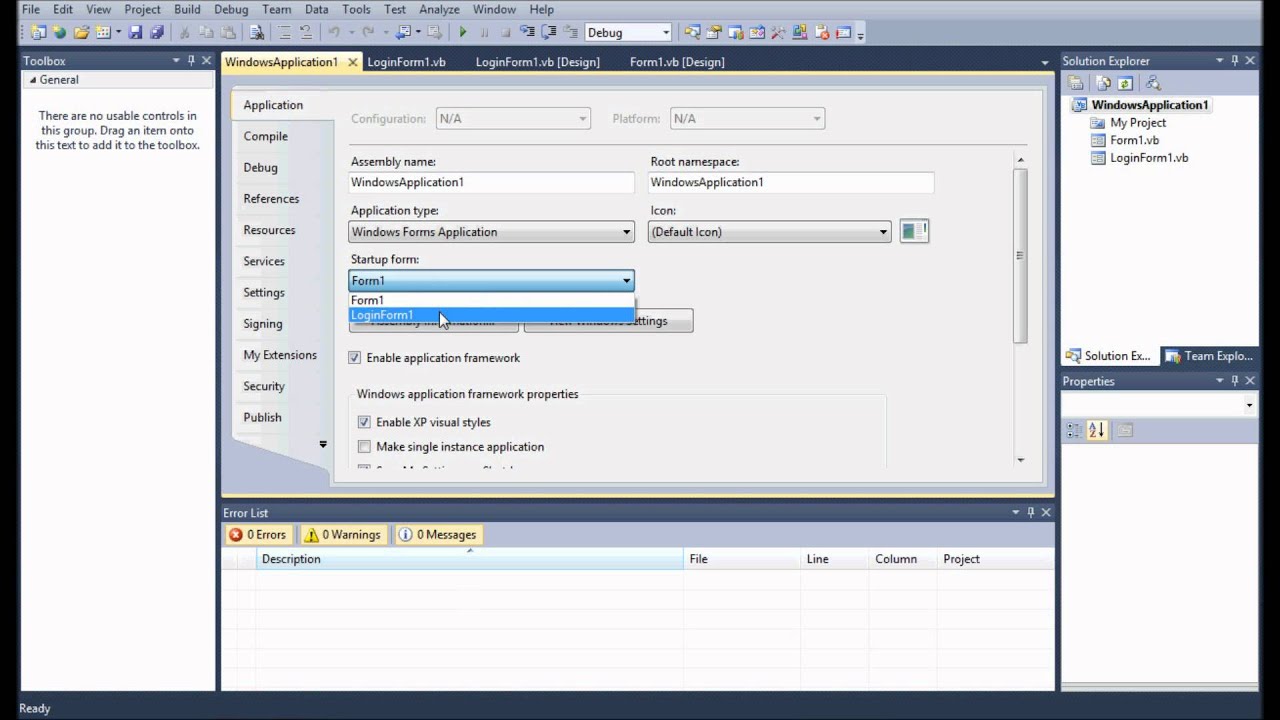
Task: Click the designer vertical scrollbar down arrow
Action: 1020,460
